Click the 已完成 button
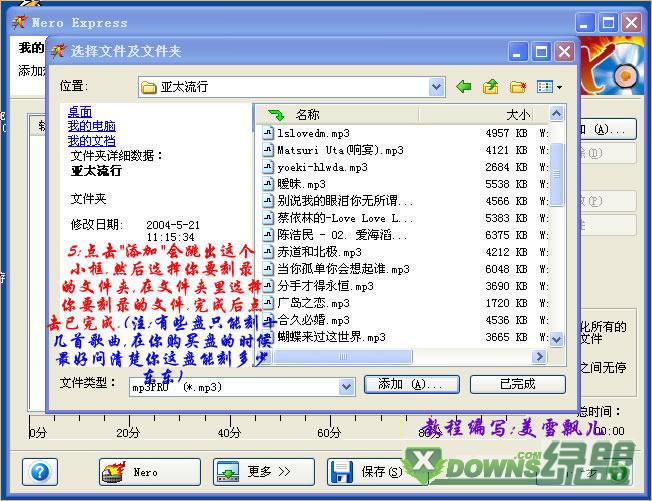652x501 pixels. point(518,384)
